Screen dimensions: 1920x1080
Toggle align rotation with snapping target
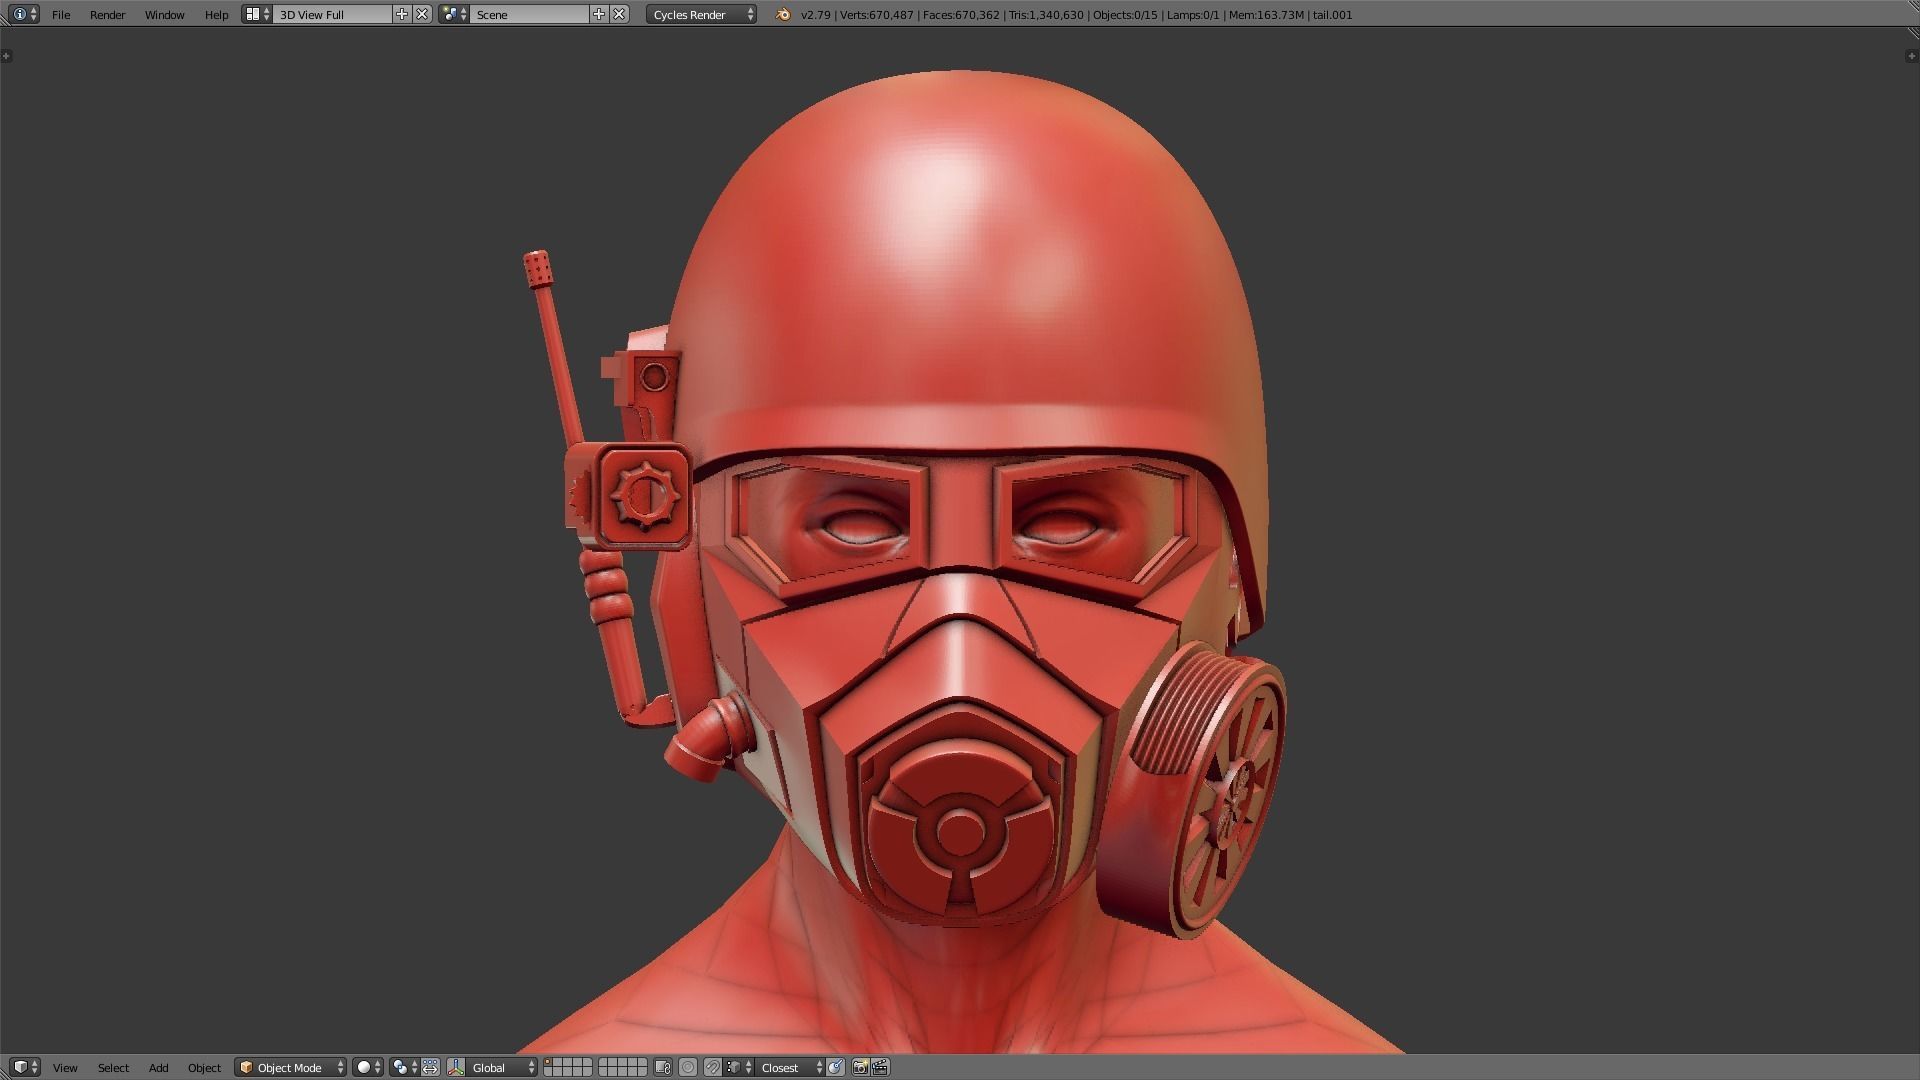coord(836,1067)
